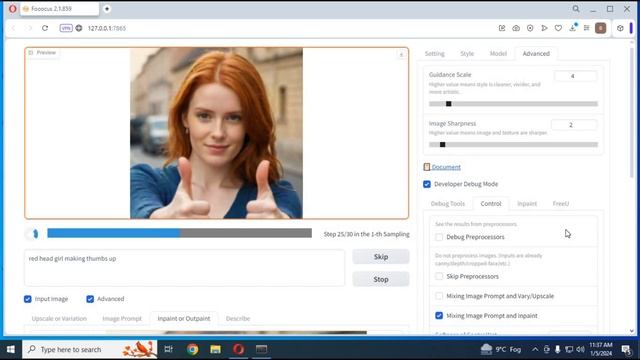Open File Explorer from the taskbar
640x360 pixels.
[x=216, y=349]
